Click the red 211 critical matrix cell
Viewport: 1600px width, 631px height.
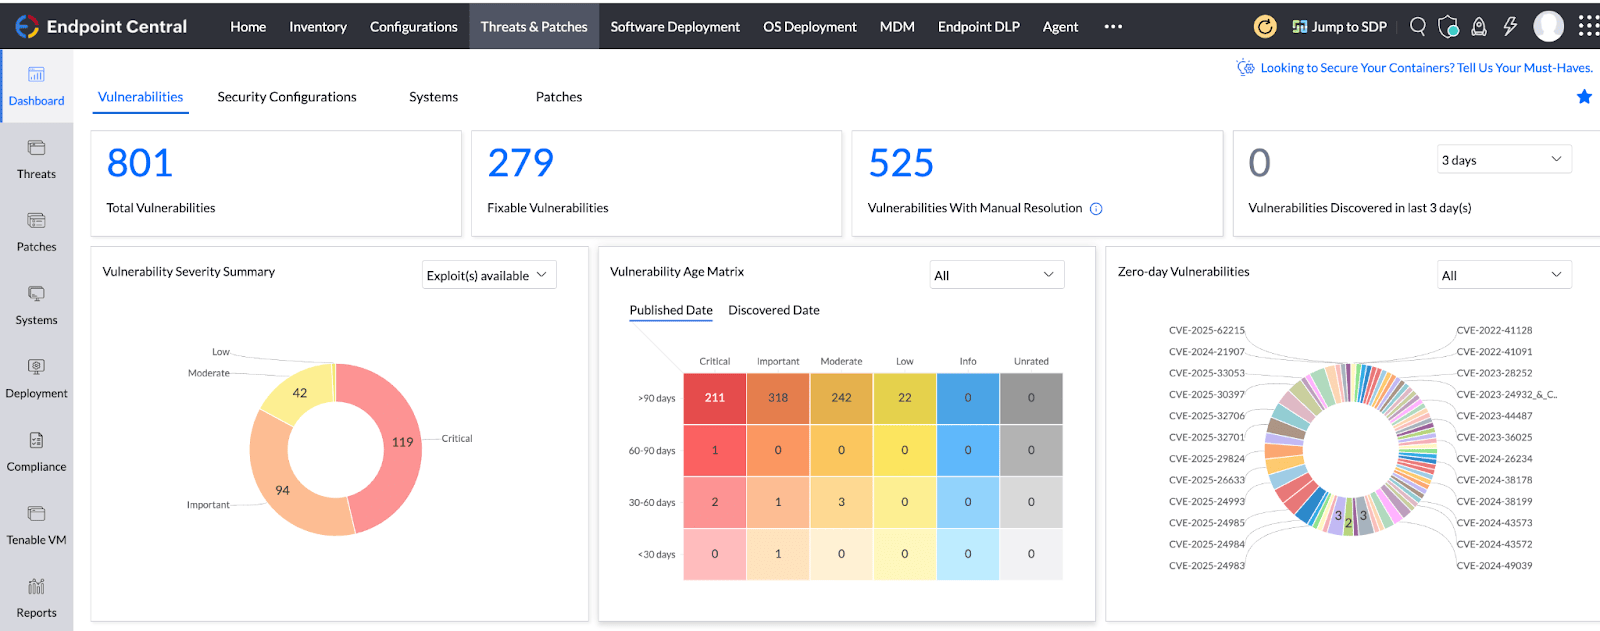(714, 398)
